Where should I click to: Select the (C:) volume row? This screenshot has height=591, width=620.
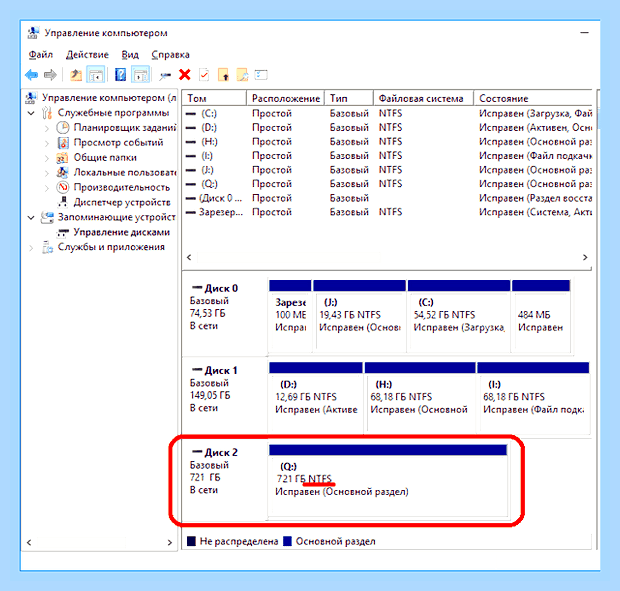click(388, 113)
